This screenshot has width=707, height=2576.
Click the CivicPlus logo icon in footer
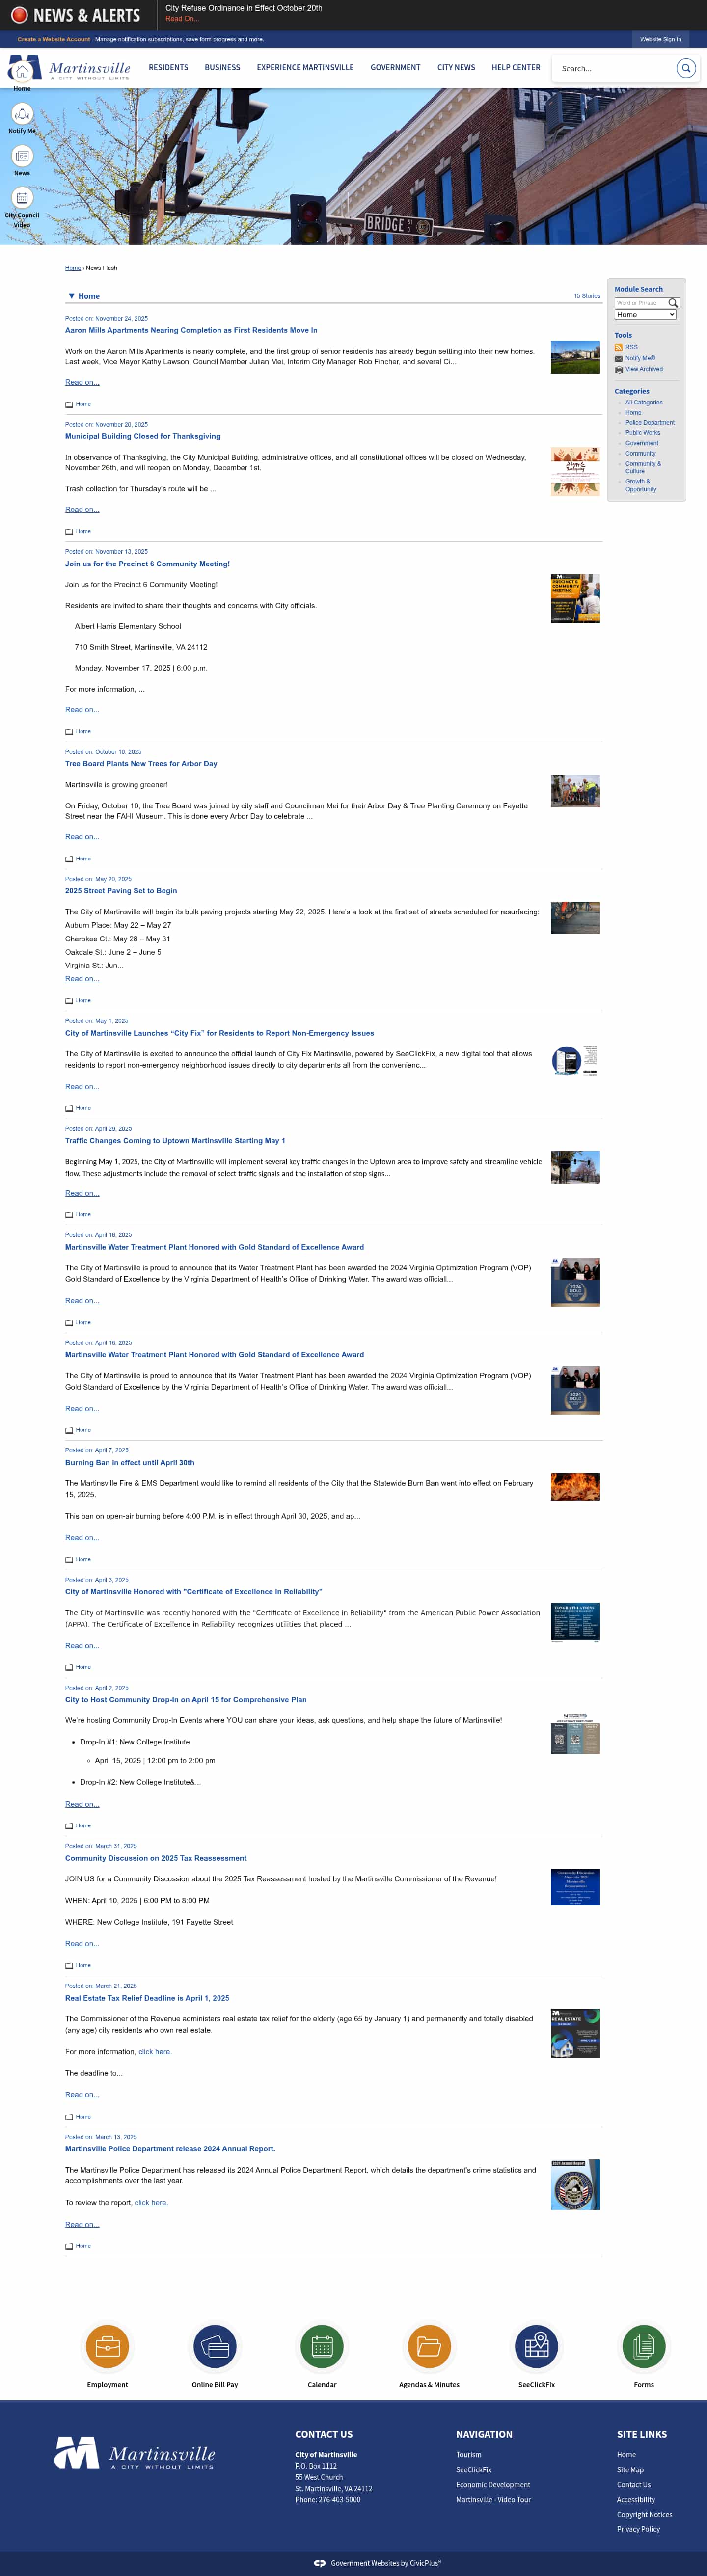tap(320, 2563)
